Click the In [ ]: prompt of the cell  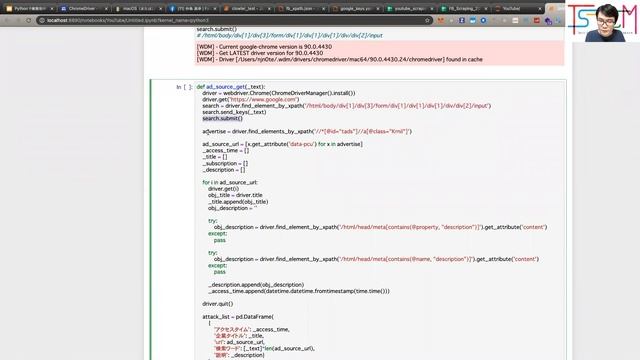click(184, 87)
